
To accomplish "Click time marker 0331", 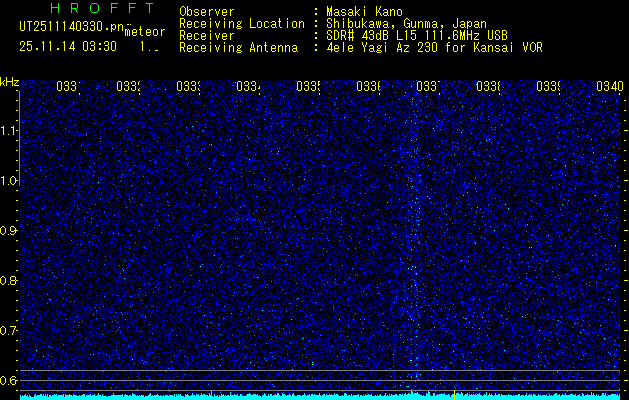I will 68,86.
